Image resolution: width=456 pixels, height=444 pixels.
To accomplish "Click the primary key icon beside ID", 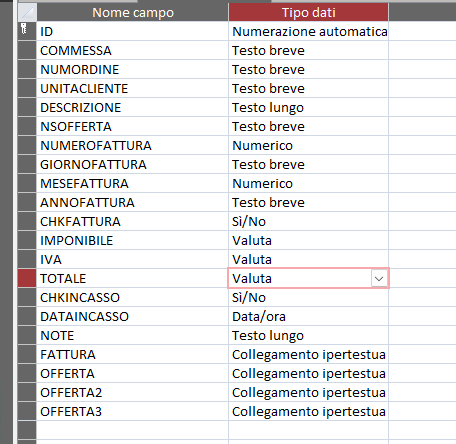I will pyautogui.click(x=24, y=29).
